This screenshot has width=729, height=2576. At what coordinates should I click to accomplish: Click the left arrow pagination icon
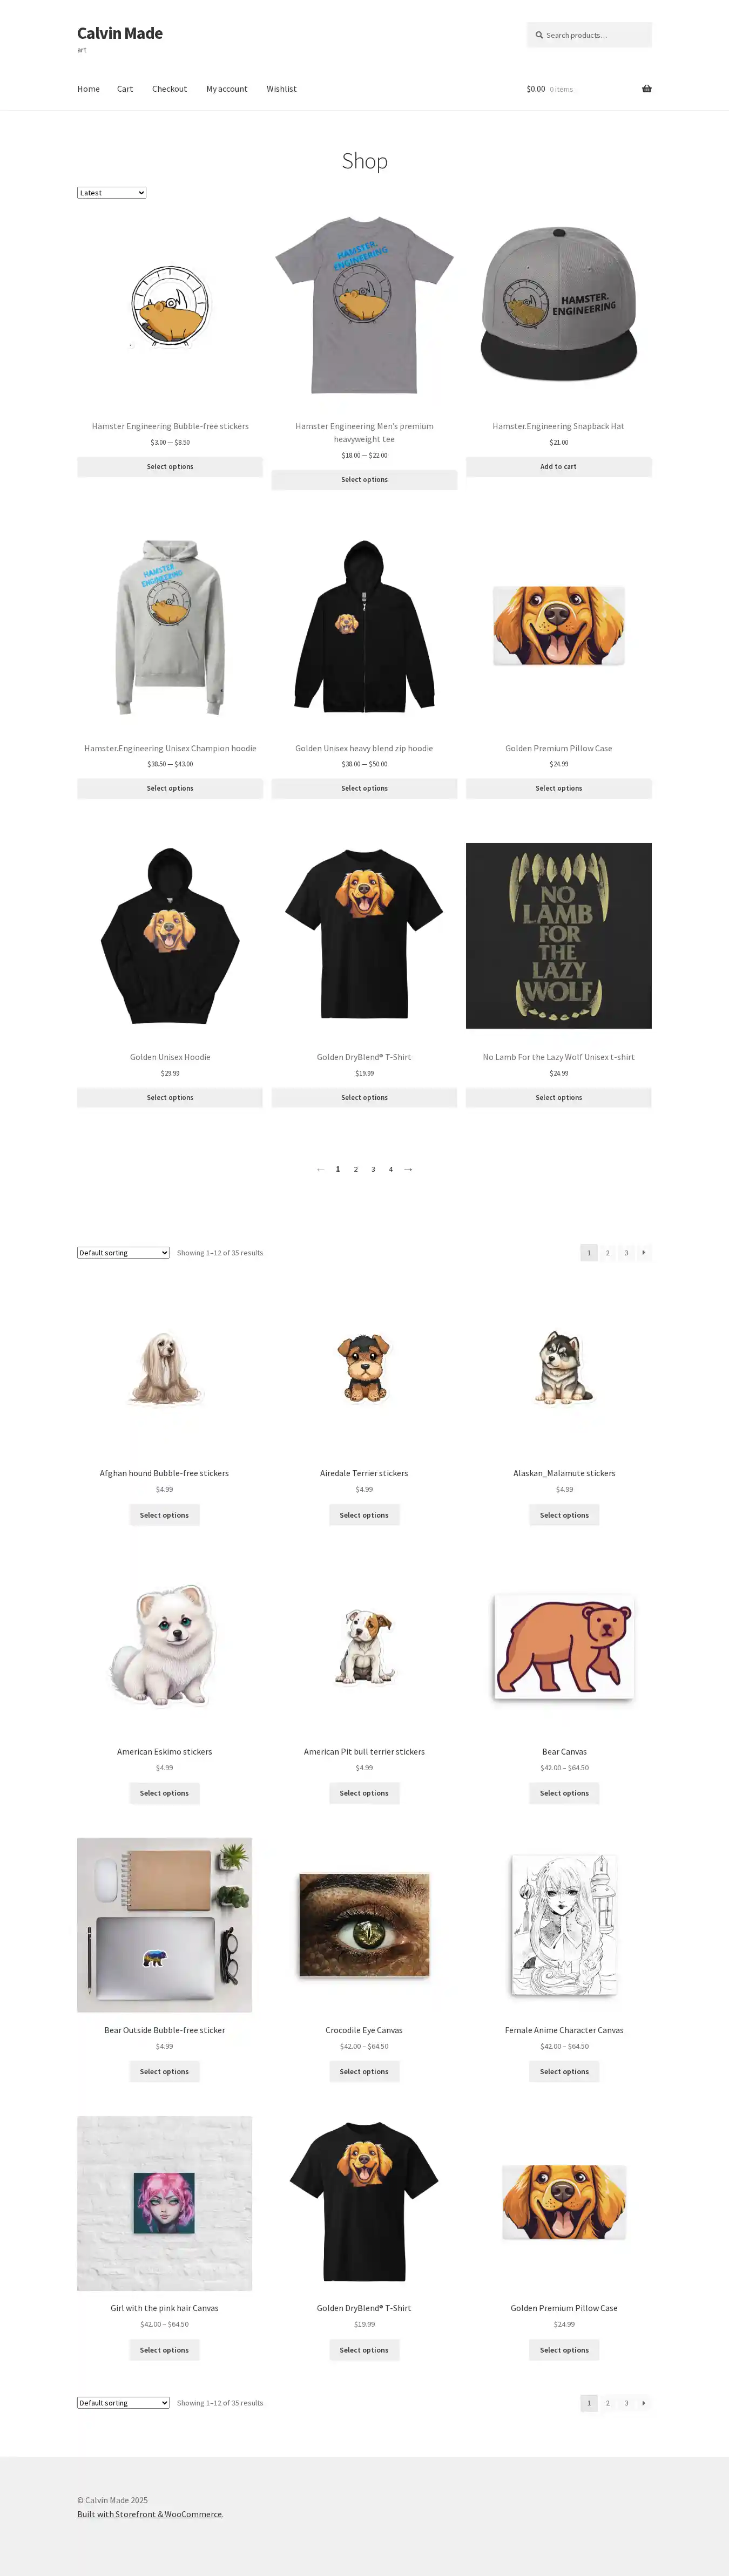point(320,1169)
